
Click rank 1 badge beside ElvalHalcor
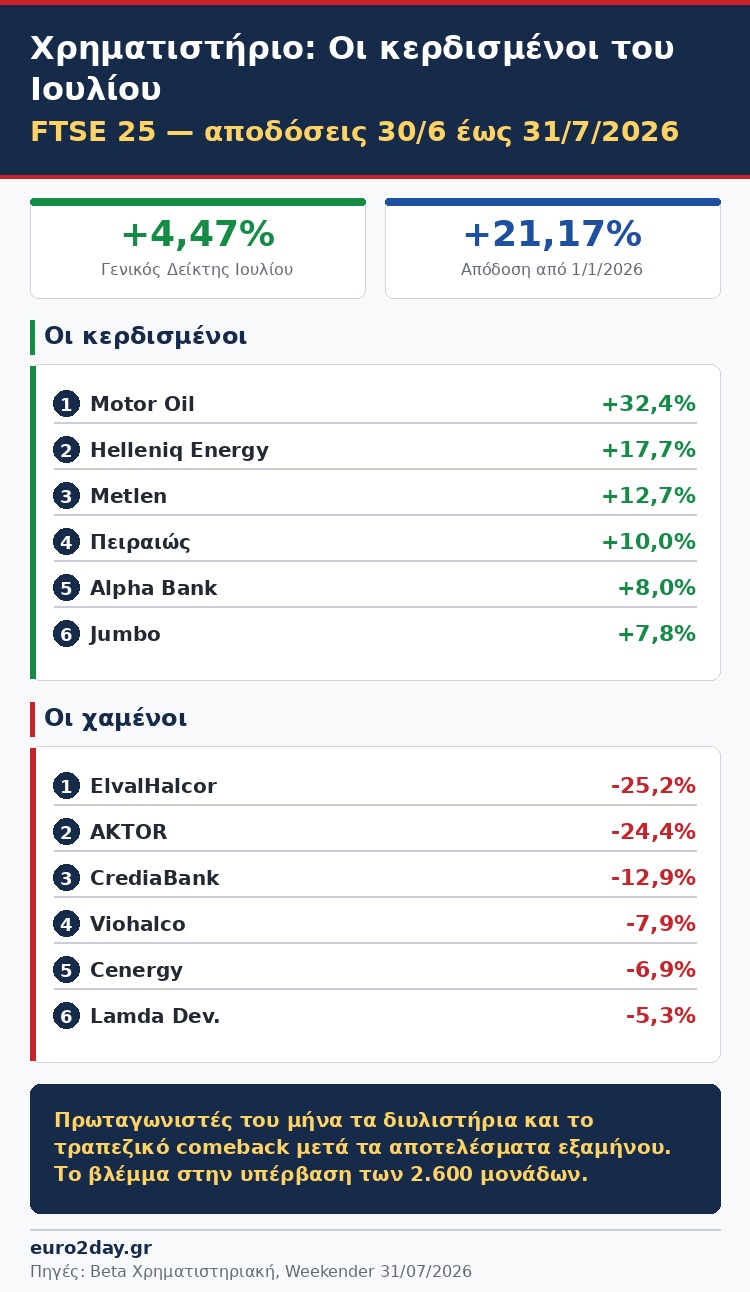66,786
